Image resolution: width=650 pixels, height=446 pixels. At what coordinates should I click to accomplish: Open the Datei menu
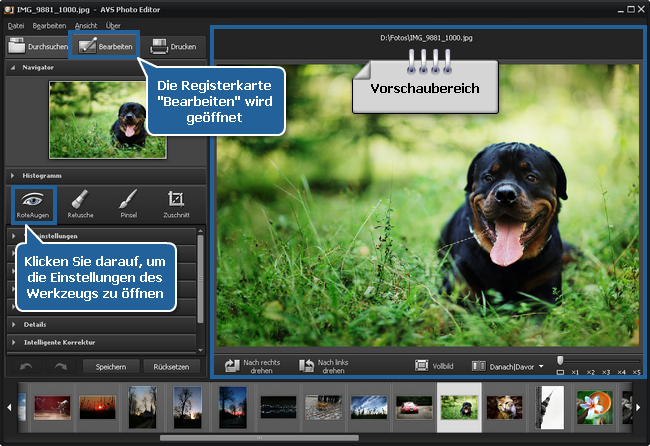16,23
